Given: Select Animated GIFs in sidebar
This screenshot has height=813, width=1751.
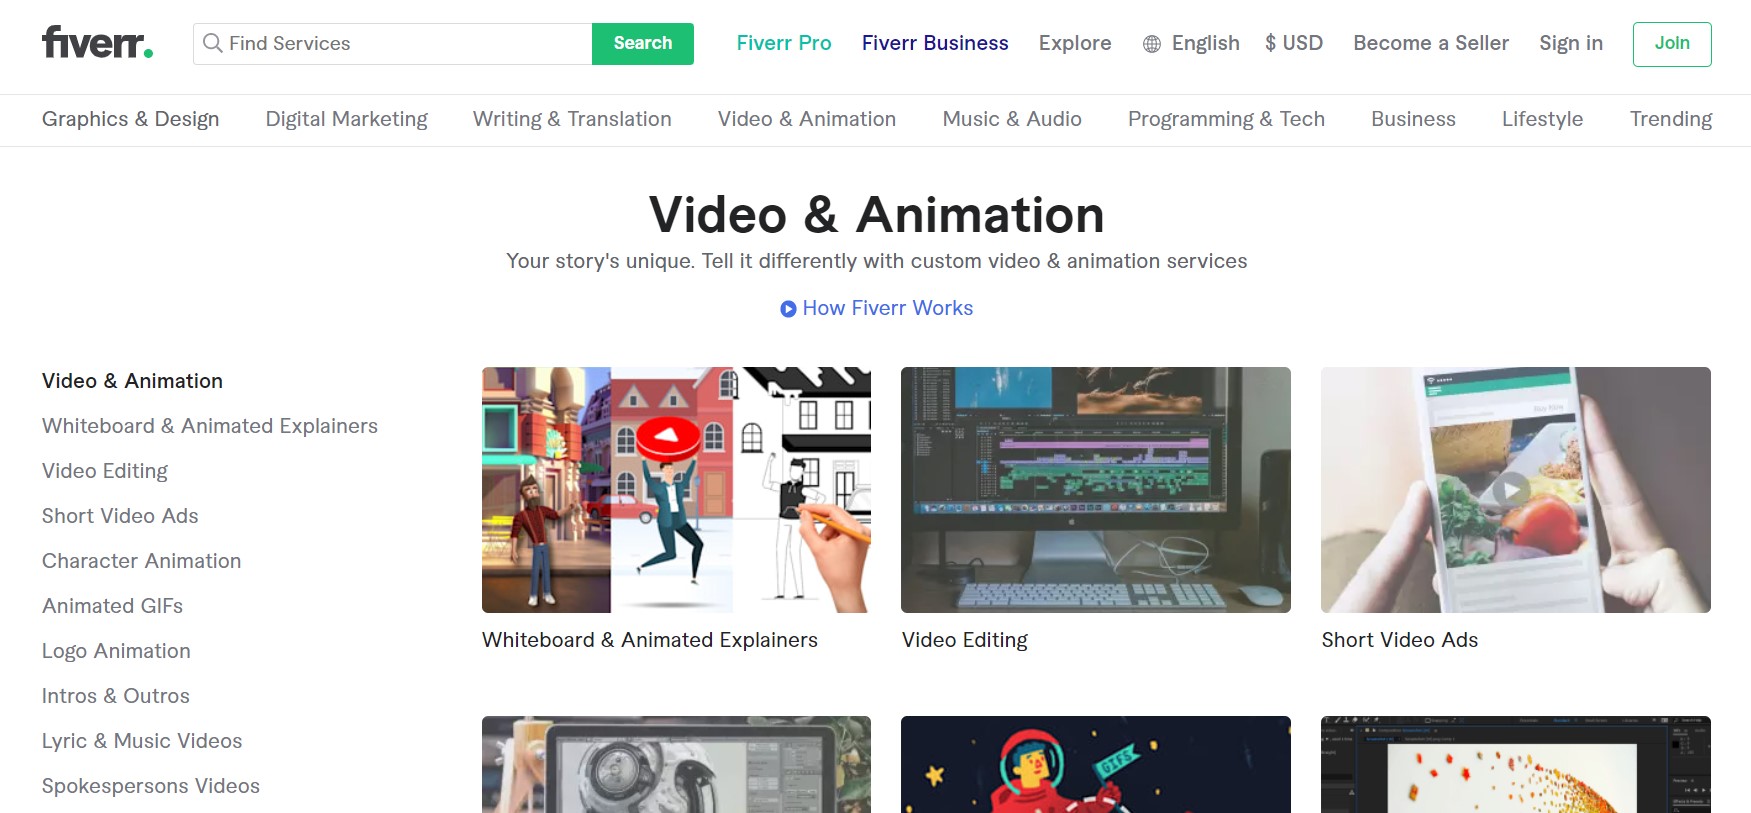Looking at the screenshot, I should [x=112, y=606].
